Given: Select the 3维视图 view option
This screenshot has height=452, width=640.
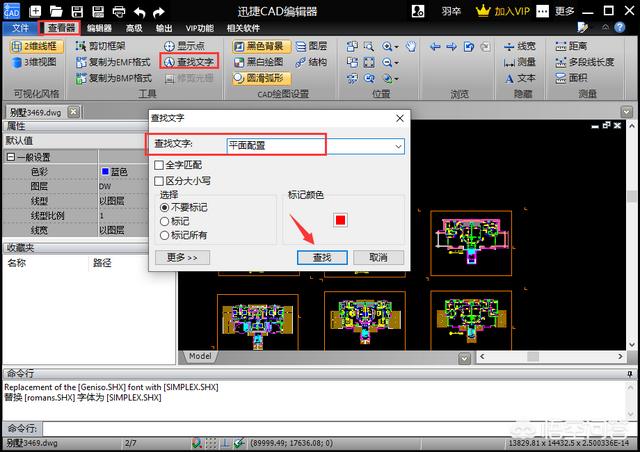Looking at the screenshot, I should pos(34,62).
